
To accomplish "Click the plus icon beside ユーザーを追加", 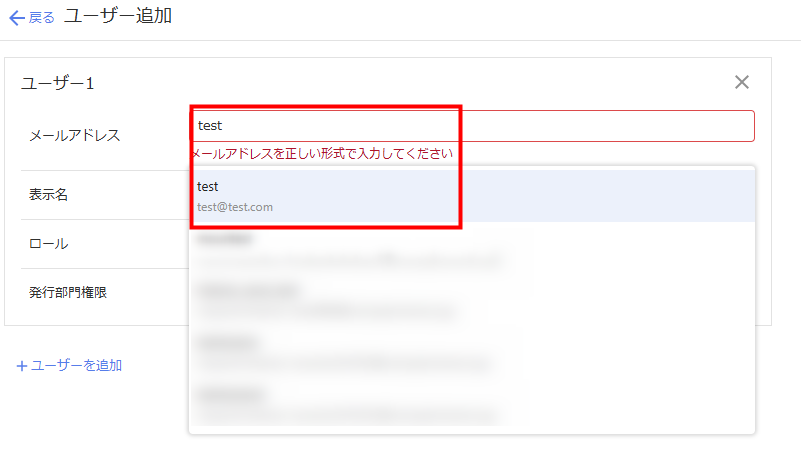I will click(22, 366).
